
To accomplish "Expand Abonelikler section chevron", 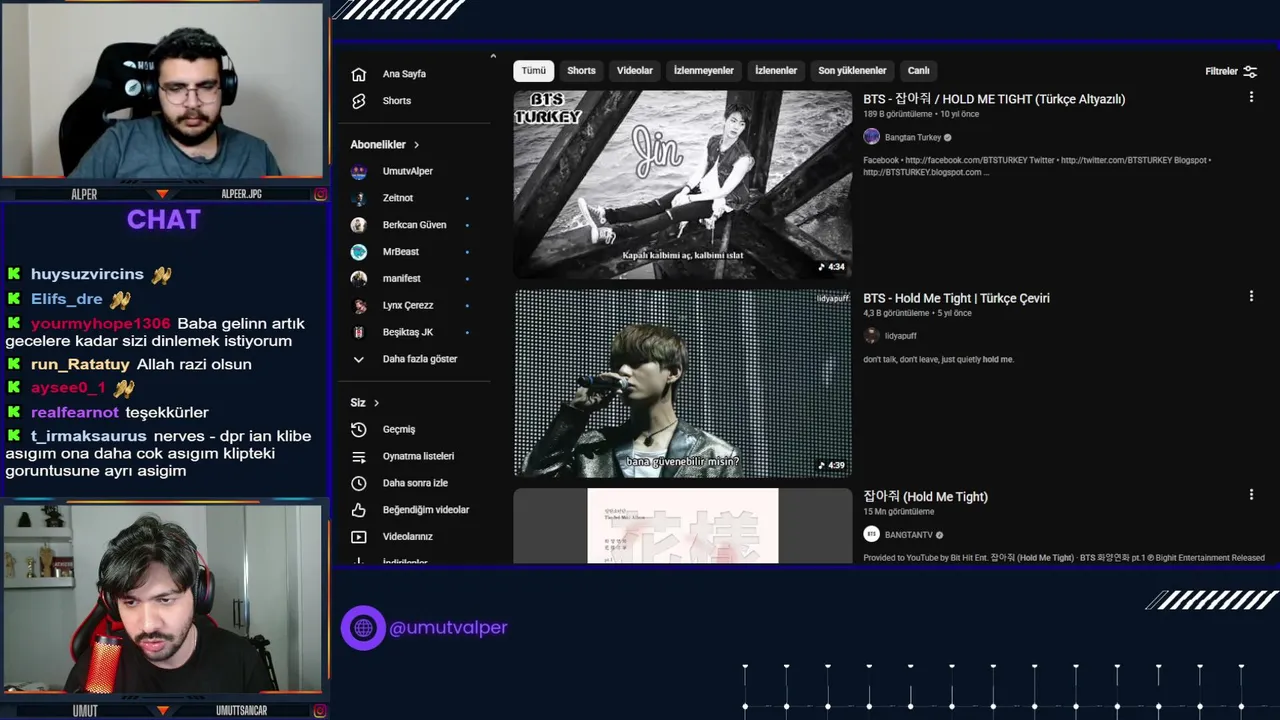I will coord(416,145).
